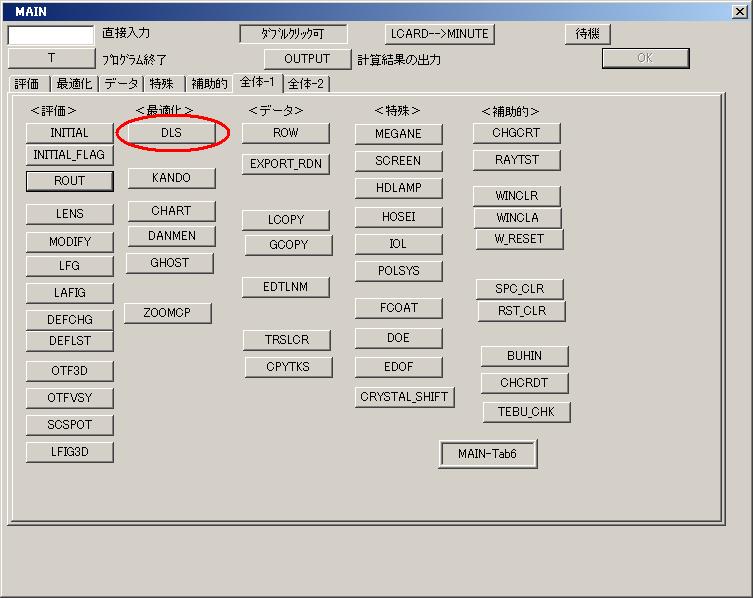Screen dimensions: 753x598
Task: Open the 特殊 tab
Action: (x=163, y=84)
